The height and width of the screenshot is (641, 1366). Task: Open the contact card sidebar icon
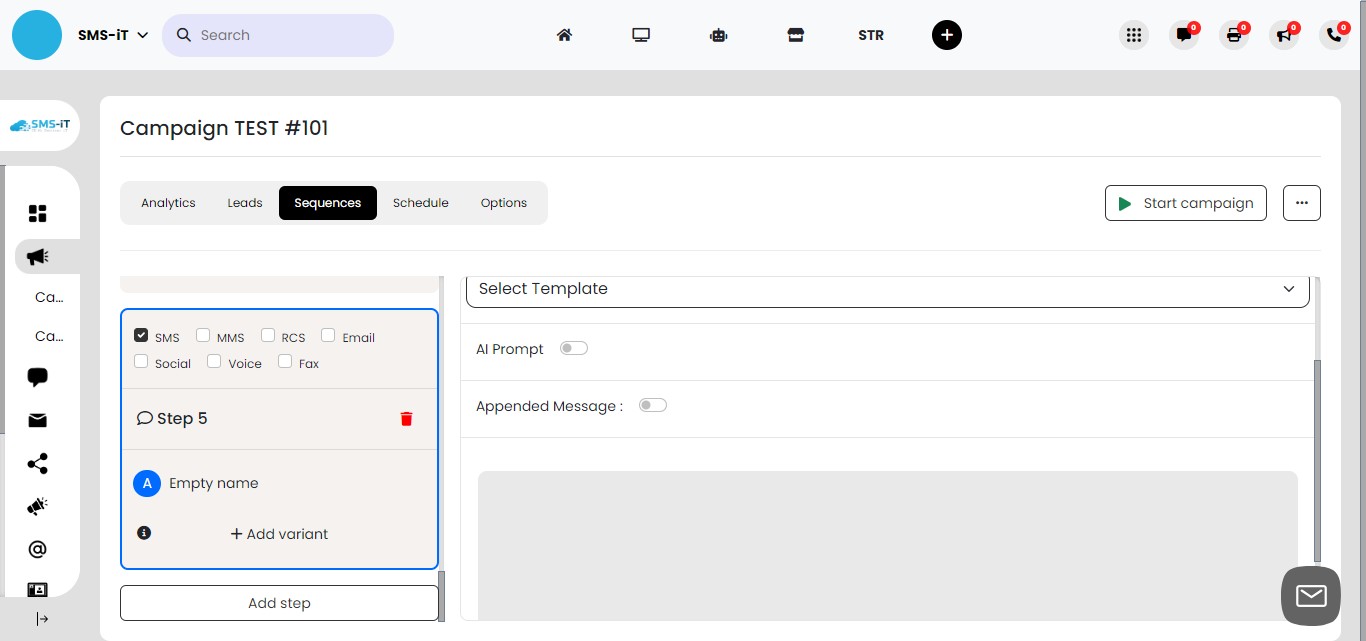(x=38, y=589)
